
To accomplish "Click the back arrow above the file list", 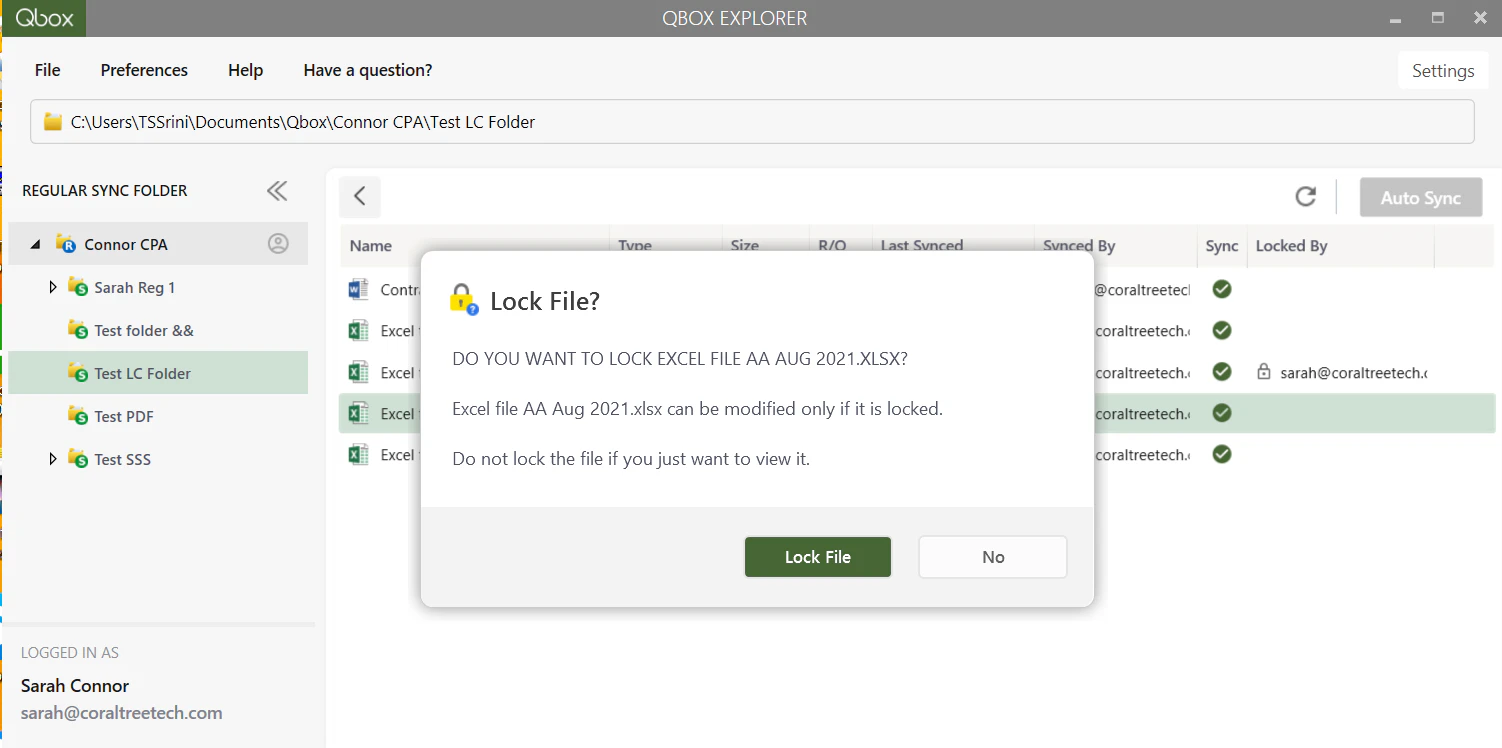I will pyautogui.click(x=359, y=197).
